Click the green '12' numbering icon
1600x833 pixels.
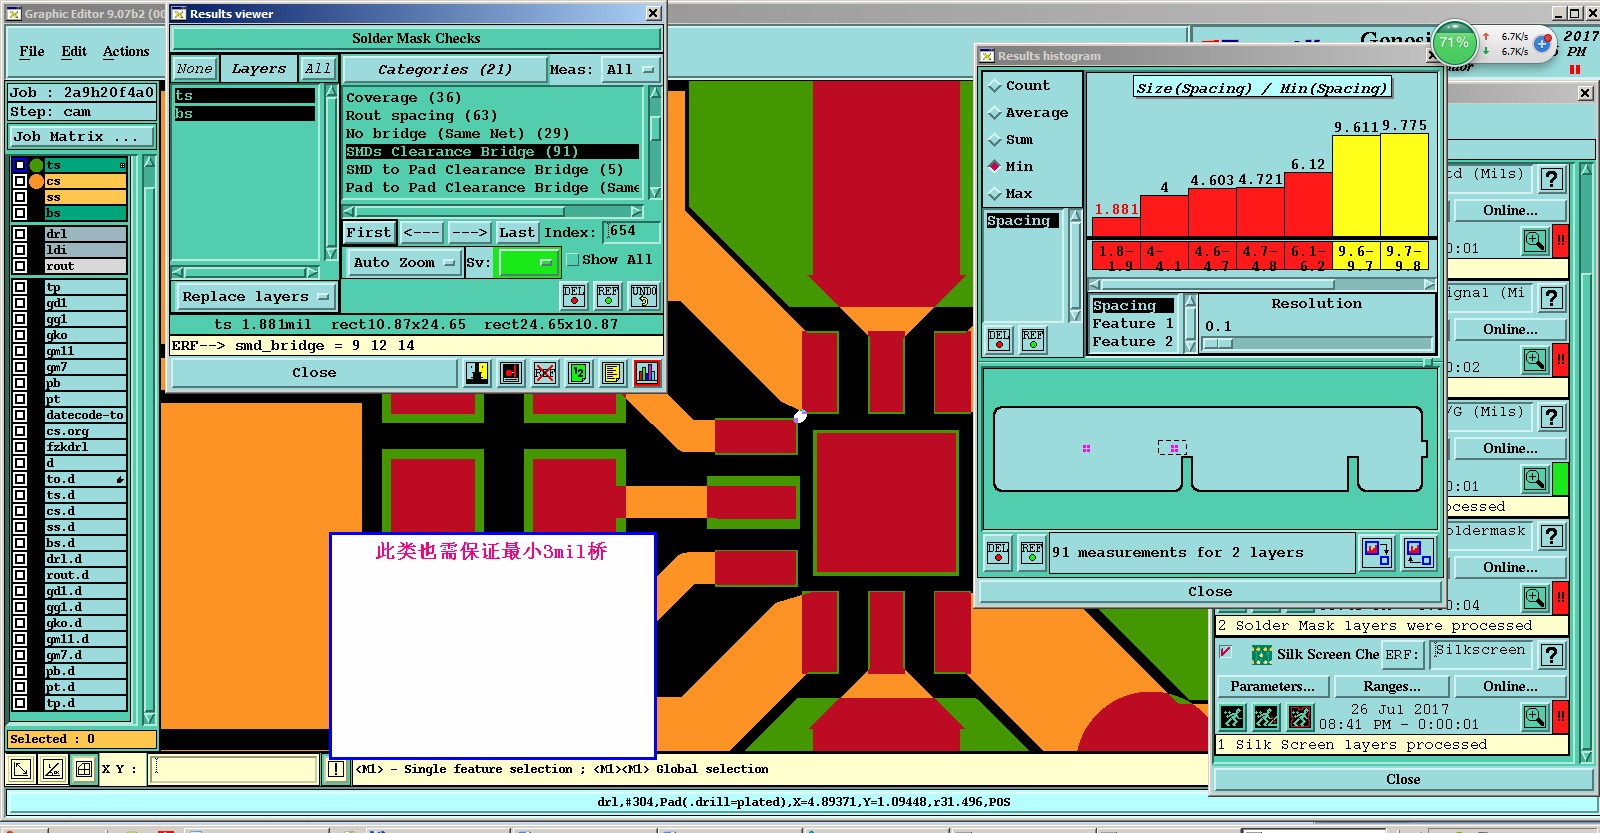(x=579, y=373)
